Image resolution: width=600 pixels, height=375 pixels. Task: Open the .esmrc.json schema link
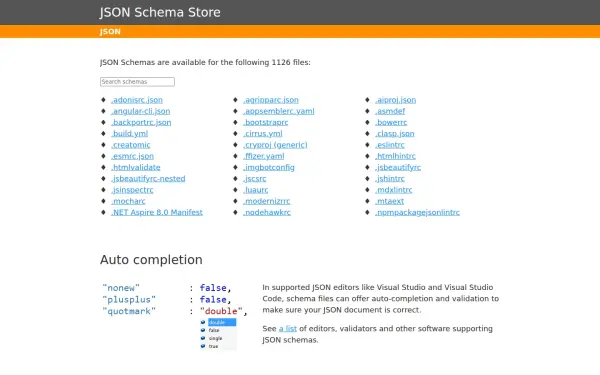coord(132,156)
